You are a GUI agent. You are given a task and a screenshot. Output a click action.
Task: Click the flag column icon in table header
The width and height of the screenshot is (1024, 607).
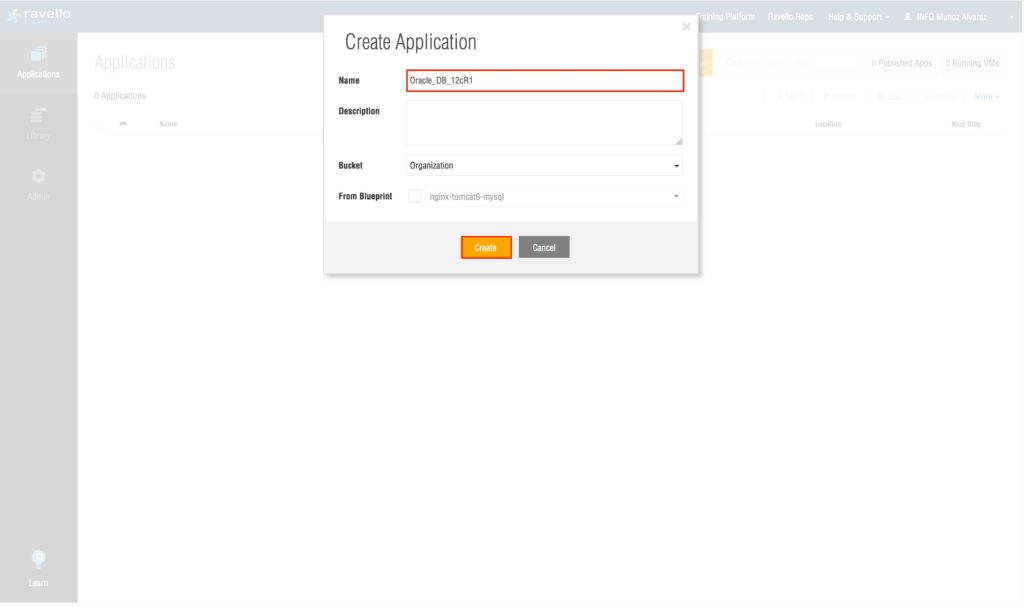point(123,124)
